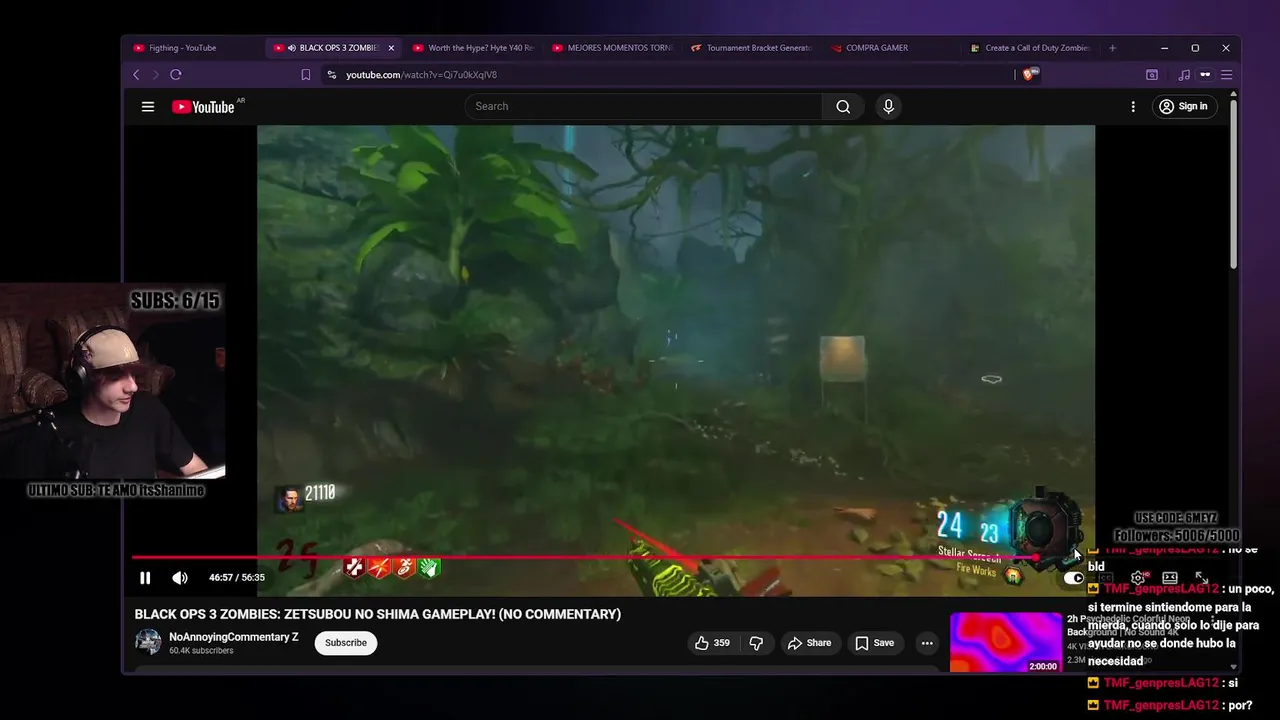Click the 46:57 / 56:35 time display

pyautogui.click(x=237, y=578)
